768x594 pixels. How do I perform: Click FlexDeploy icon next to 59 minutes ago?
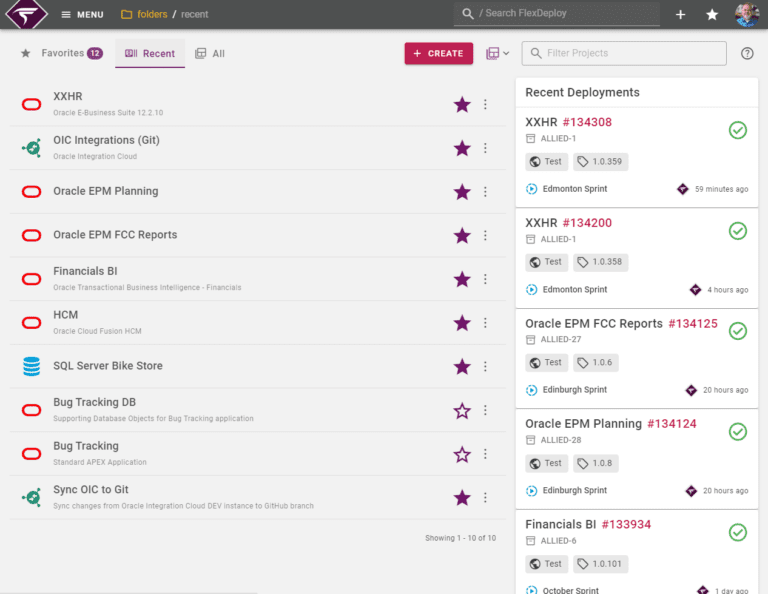point(683,189)
